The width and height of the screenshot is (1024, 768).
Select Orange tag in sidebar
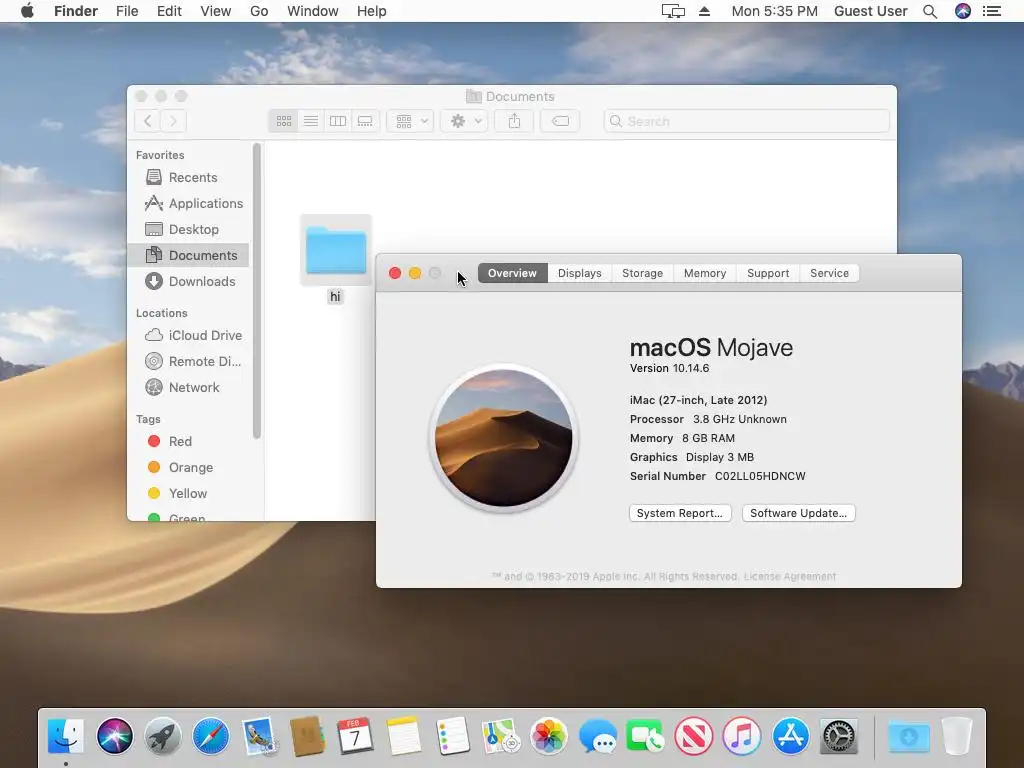point(190,468)
